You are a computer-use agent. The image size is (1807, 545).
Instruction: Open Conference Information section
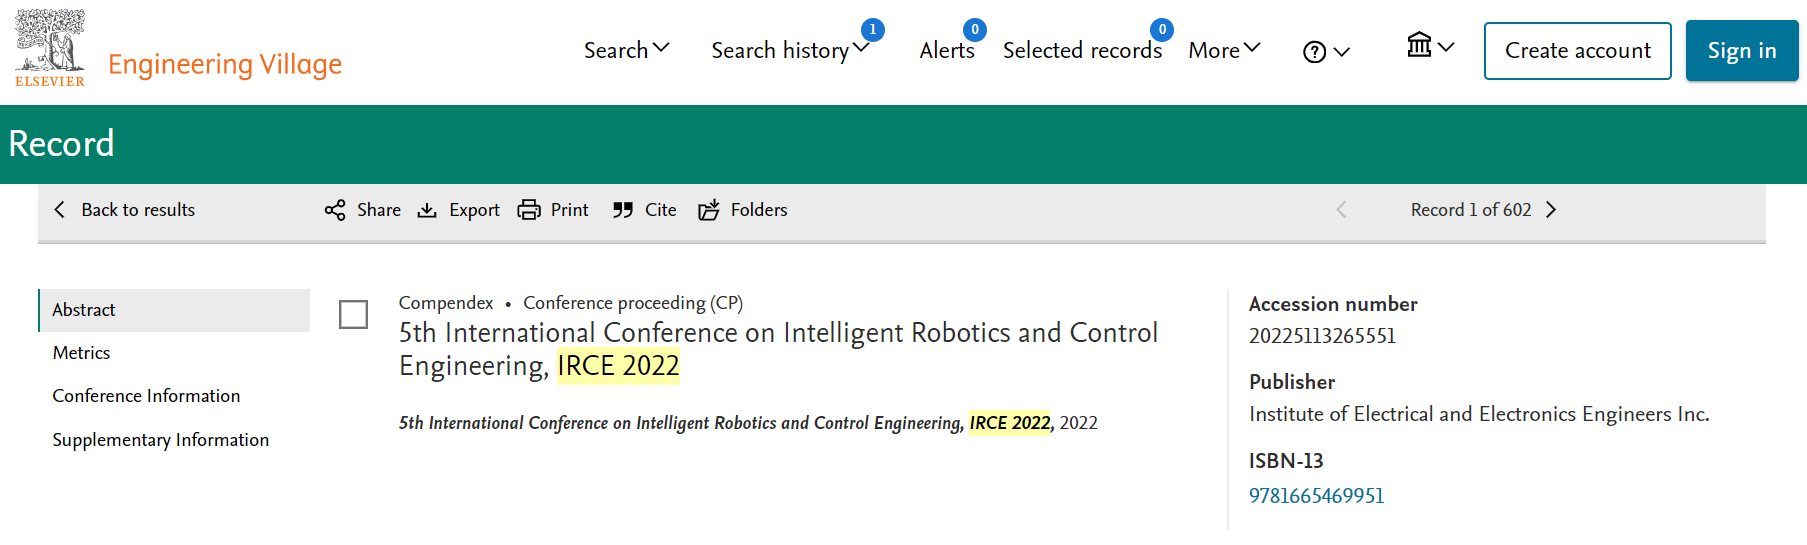click(146, 396)
